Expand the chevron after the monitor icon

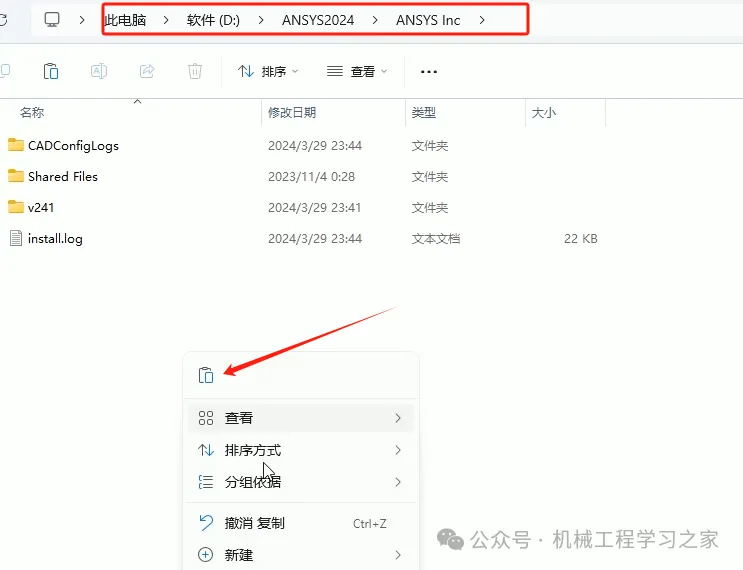pos(82,20)
